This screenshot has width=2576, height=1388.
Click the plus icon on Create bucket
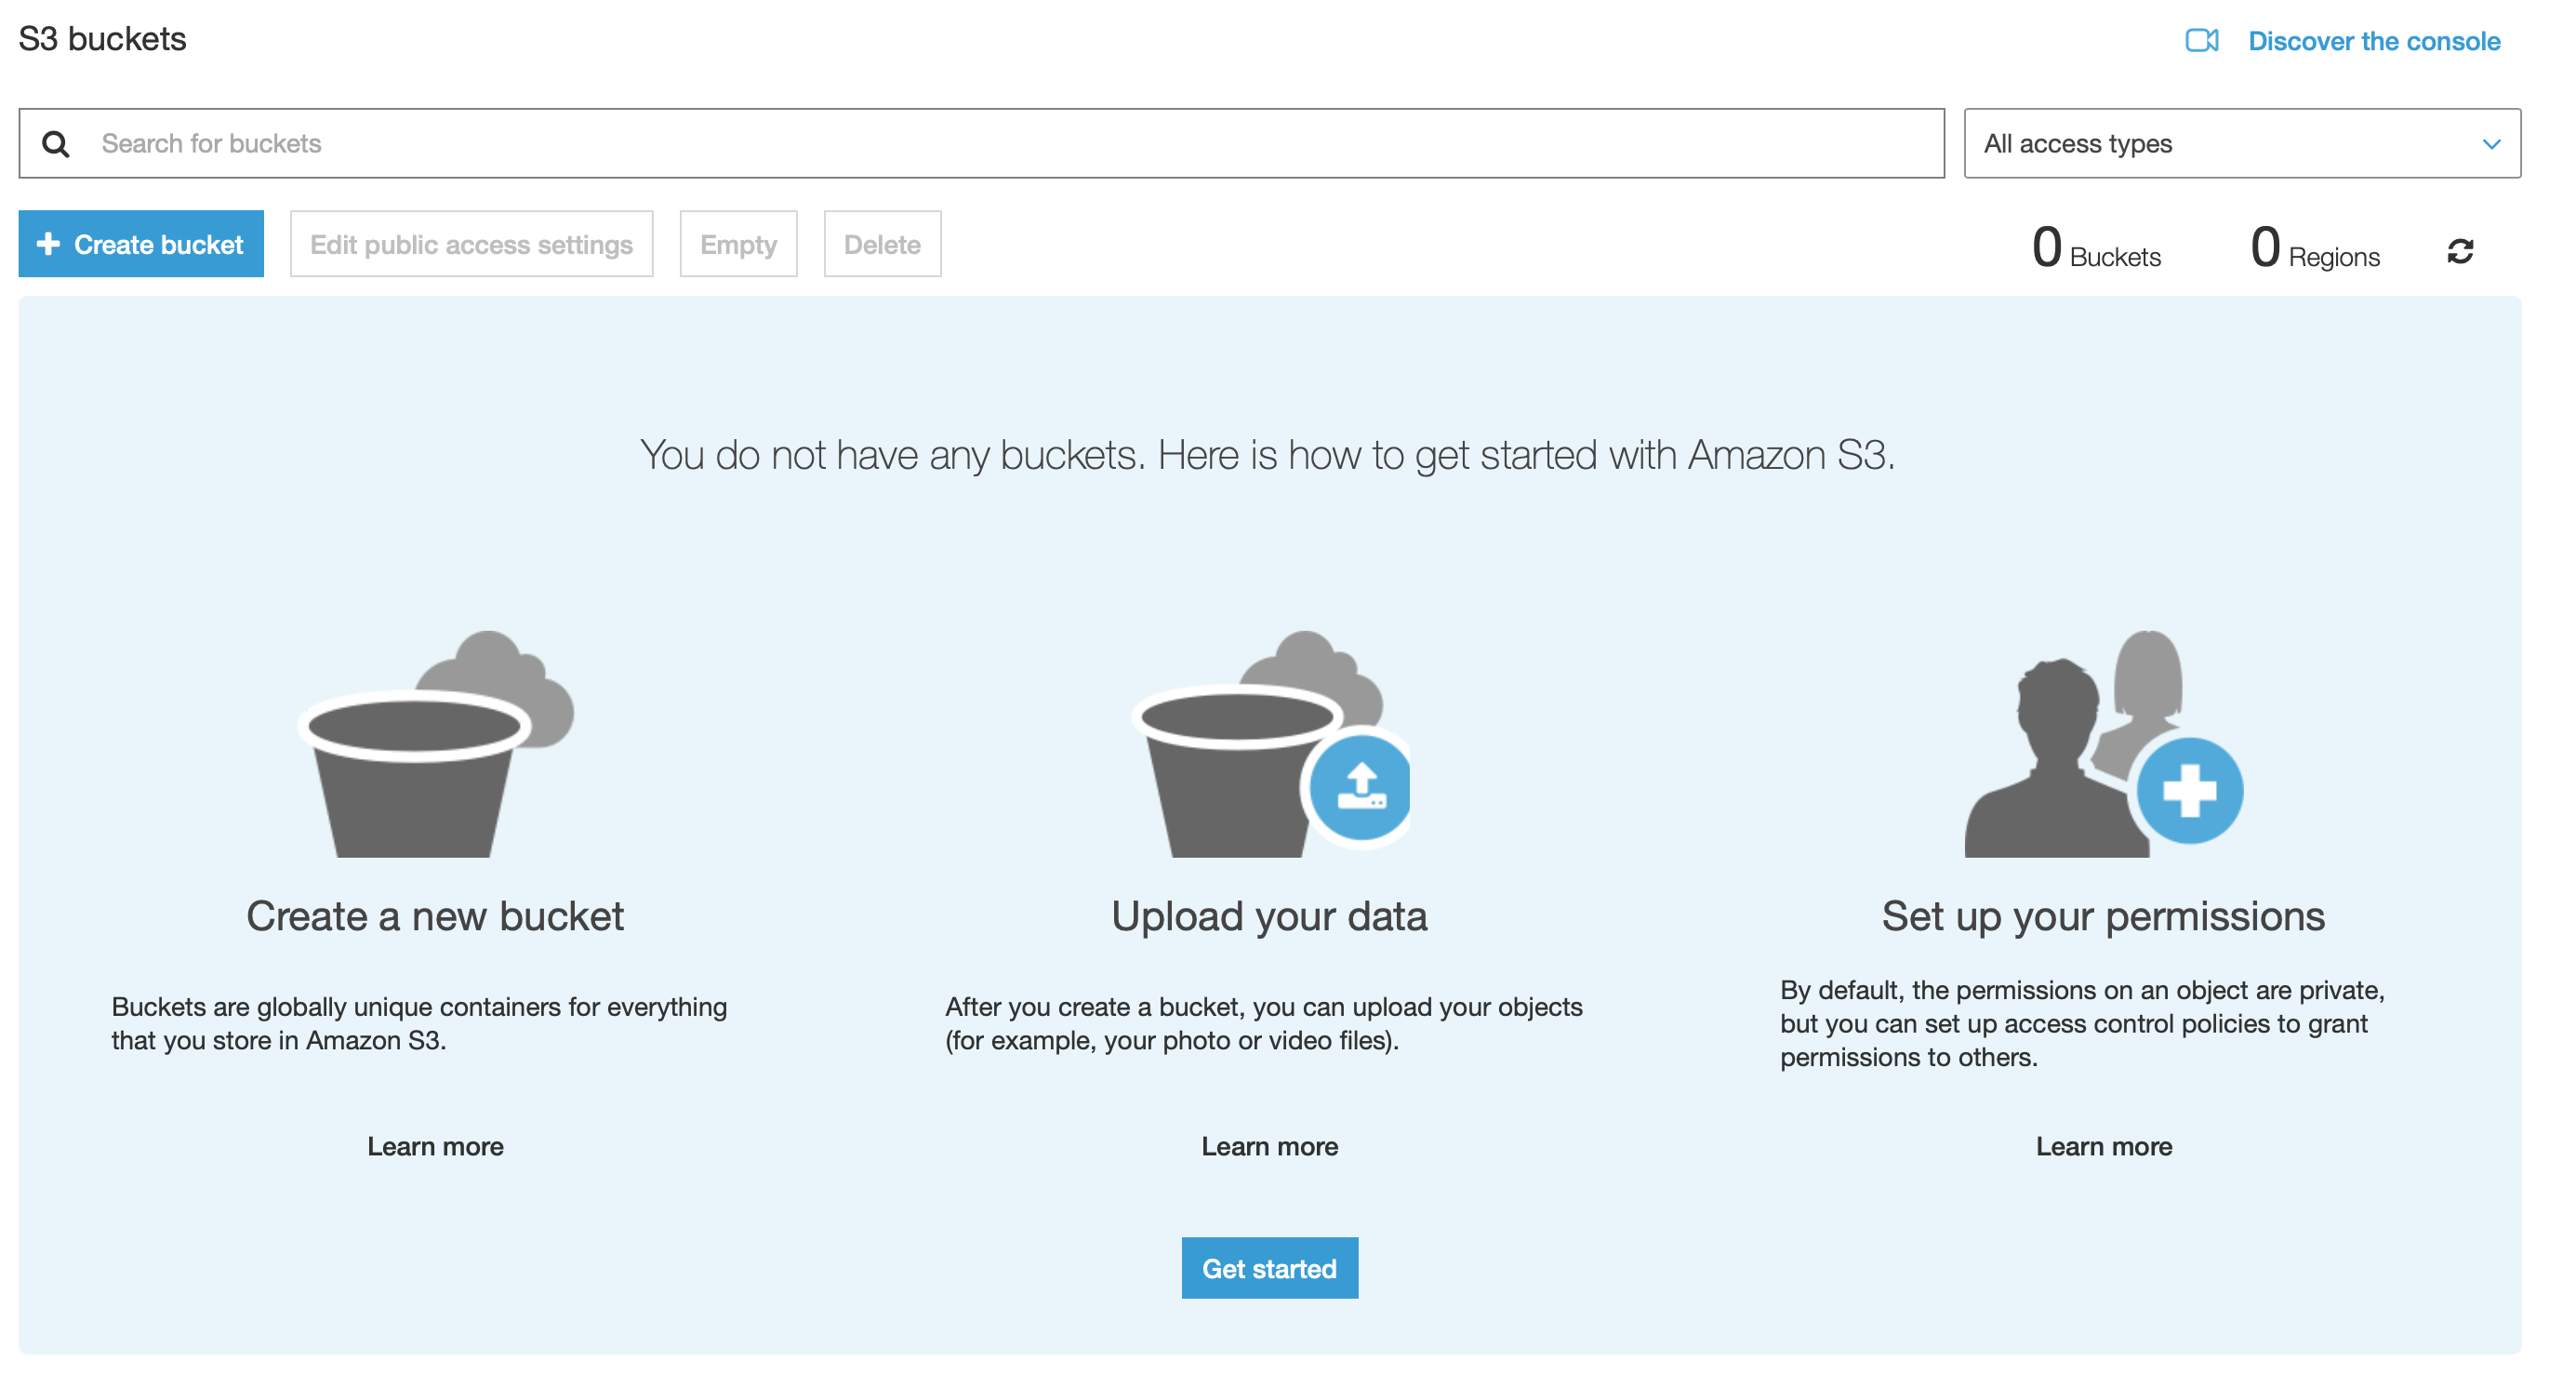click(48, 244)
